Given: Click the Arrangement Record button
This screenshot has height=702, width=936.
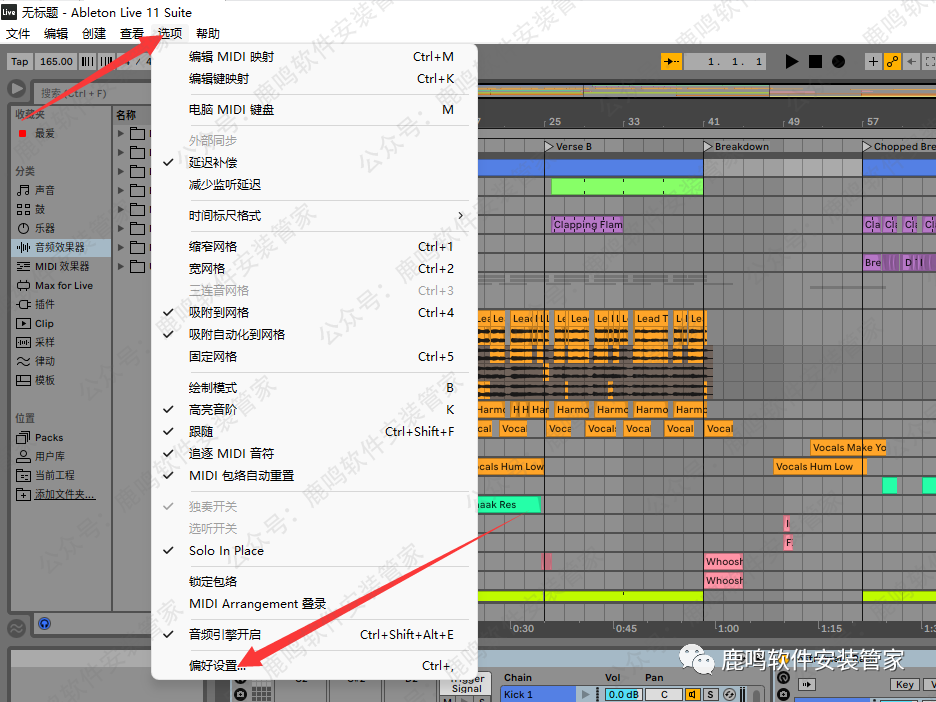Looking at the screenshot, I should [838, 62].
